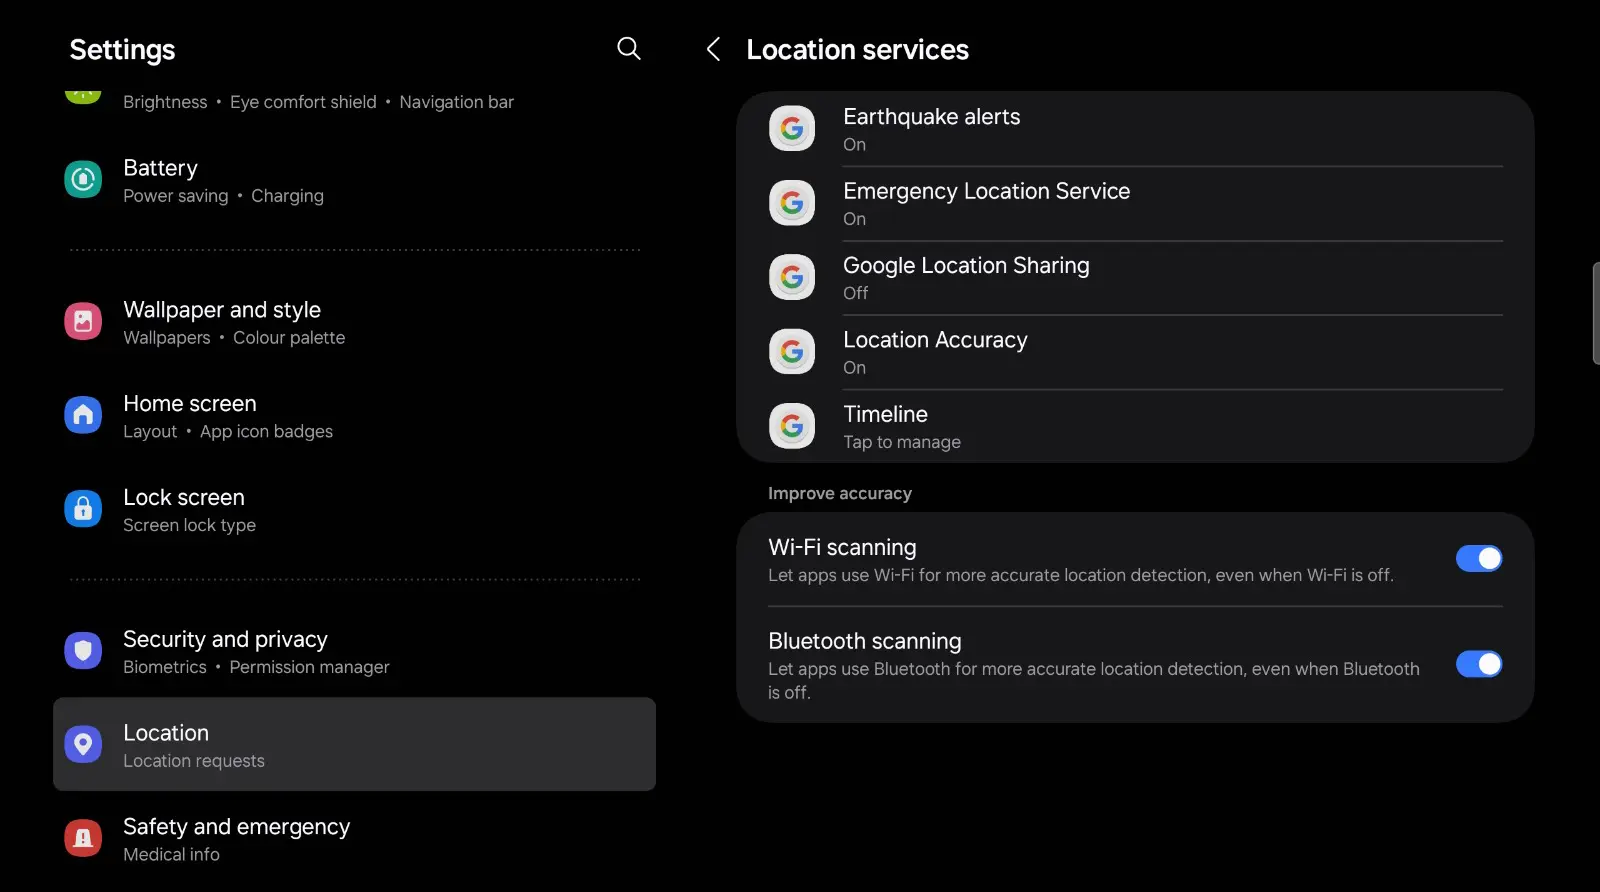Open Home screen settings entry
This screenshot has height=892, width=1600.
pyautogui.click(x=354, y=415)
